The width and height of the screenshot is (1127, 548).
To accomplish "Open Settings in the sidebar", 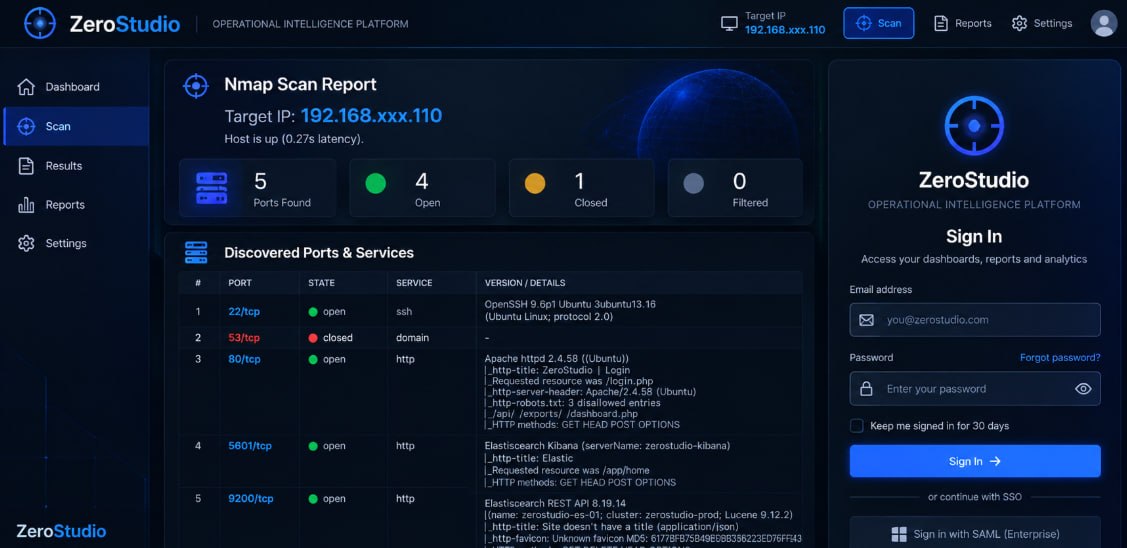I will 75,244.
